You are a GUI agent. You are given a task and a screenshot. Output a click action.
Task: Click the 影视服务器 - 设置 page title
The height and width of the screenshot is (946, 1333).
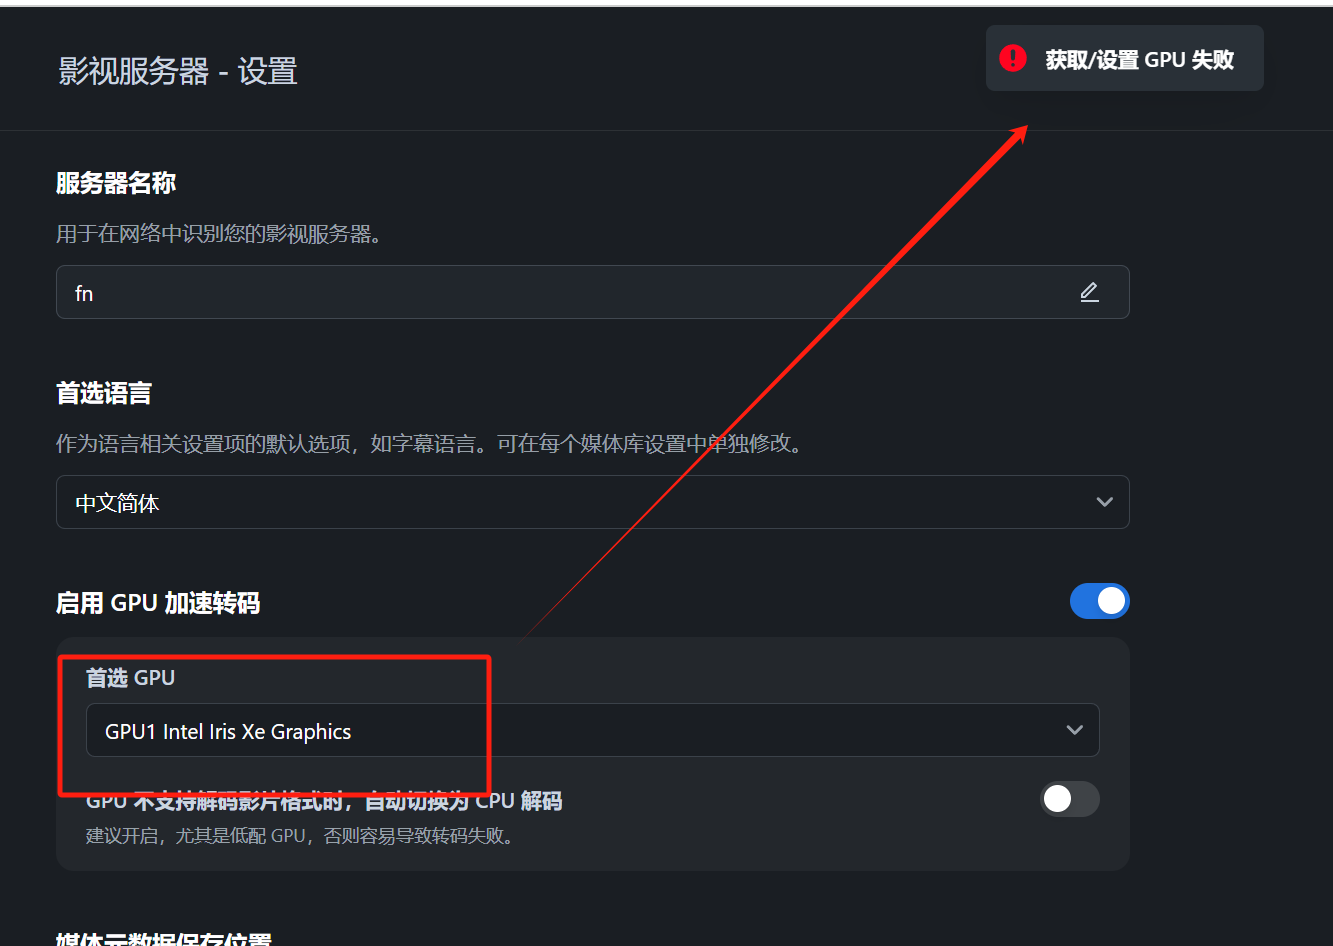178,72
